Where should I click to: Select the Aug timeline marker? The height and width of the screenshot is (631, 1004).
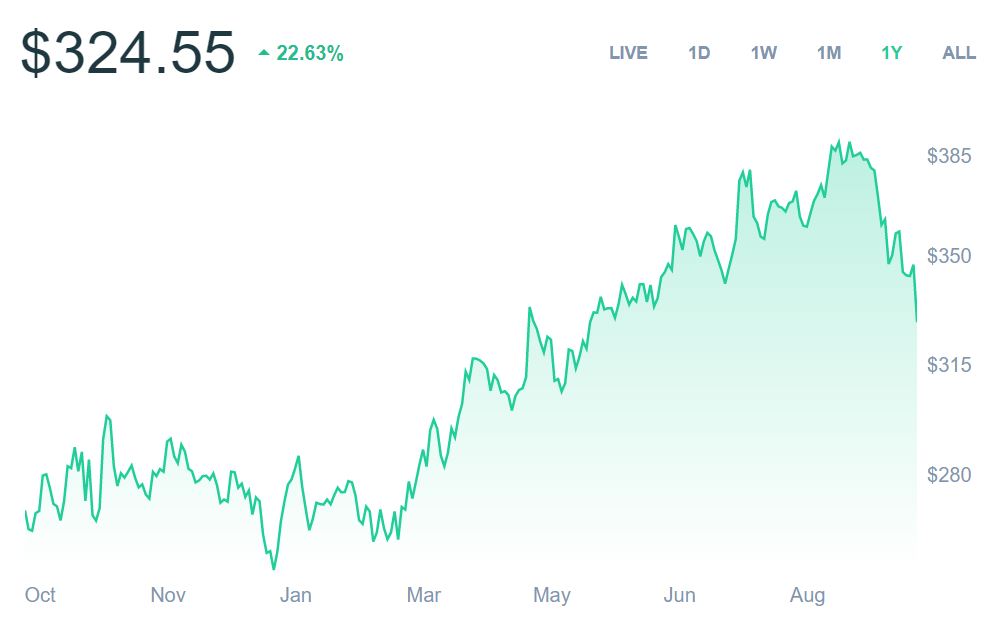click(807, 596)
